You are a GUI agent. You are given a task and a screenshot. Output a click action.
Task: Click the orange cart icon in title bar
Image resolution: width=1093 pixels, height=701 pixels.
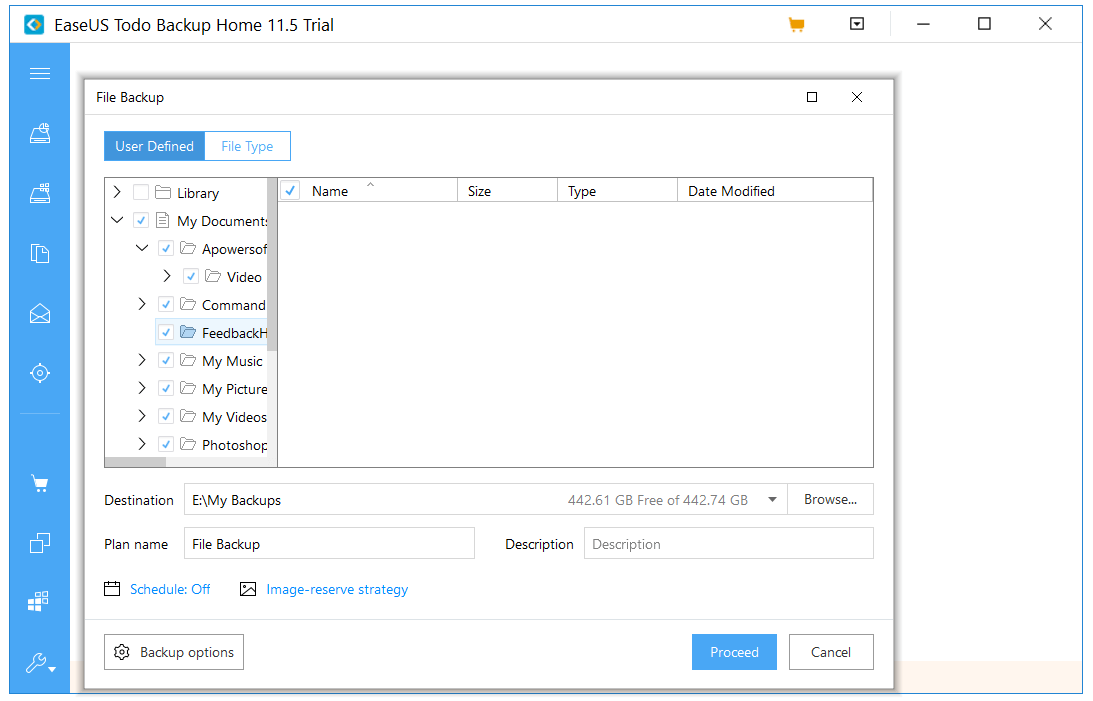coord(796,25)
